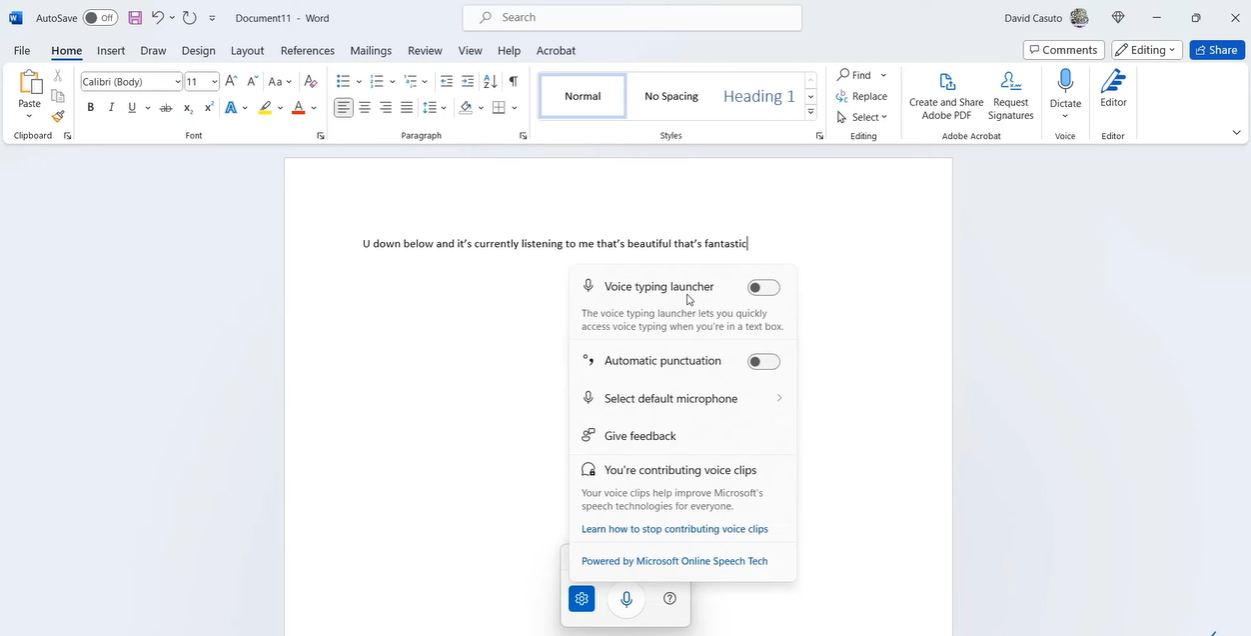Screen dimensions: 1251x636
Task: Open Select default microphone submenu
Action: [x=683, y=398]
